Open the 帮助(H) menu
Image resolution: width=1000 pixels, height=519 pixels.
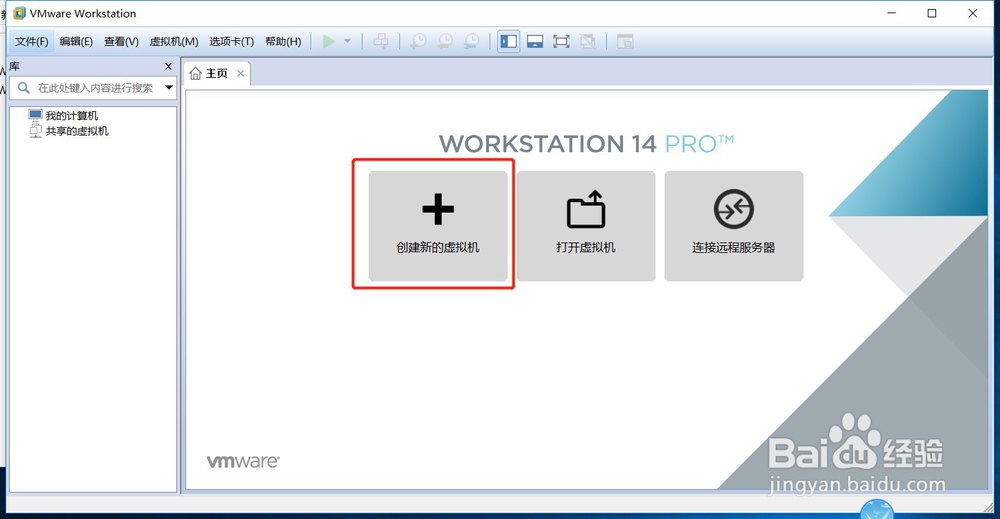click(283, 42)
